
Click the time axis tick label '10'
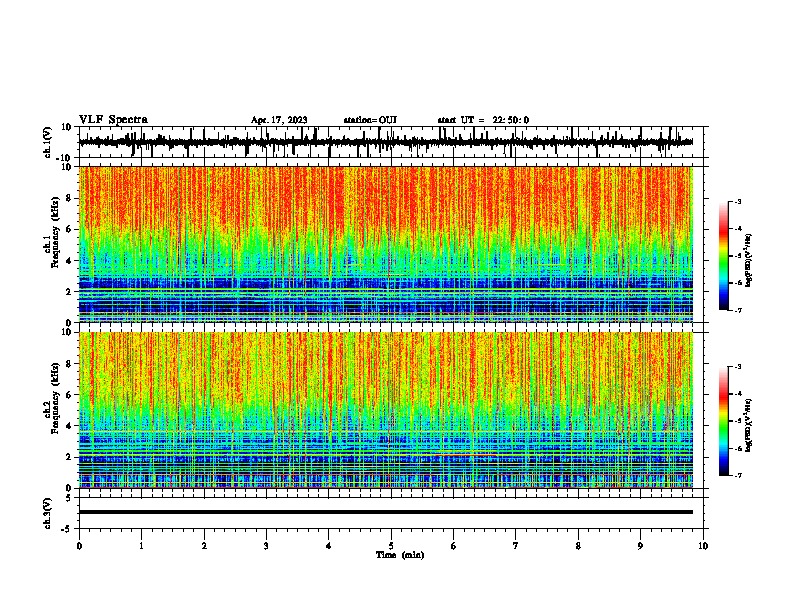(x=703, y=546)
